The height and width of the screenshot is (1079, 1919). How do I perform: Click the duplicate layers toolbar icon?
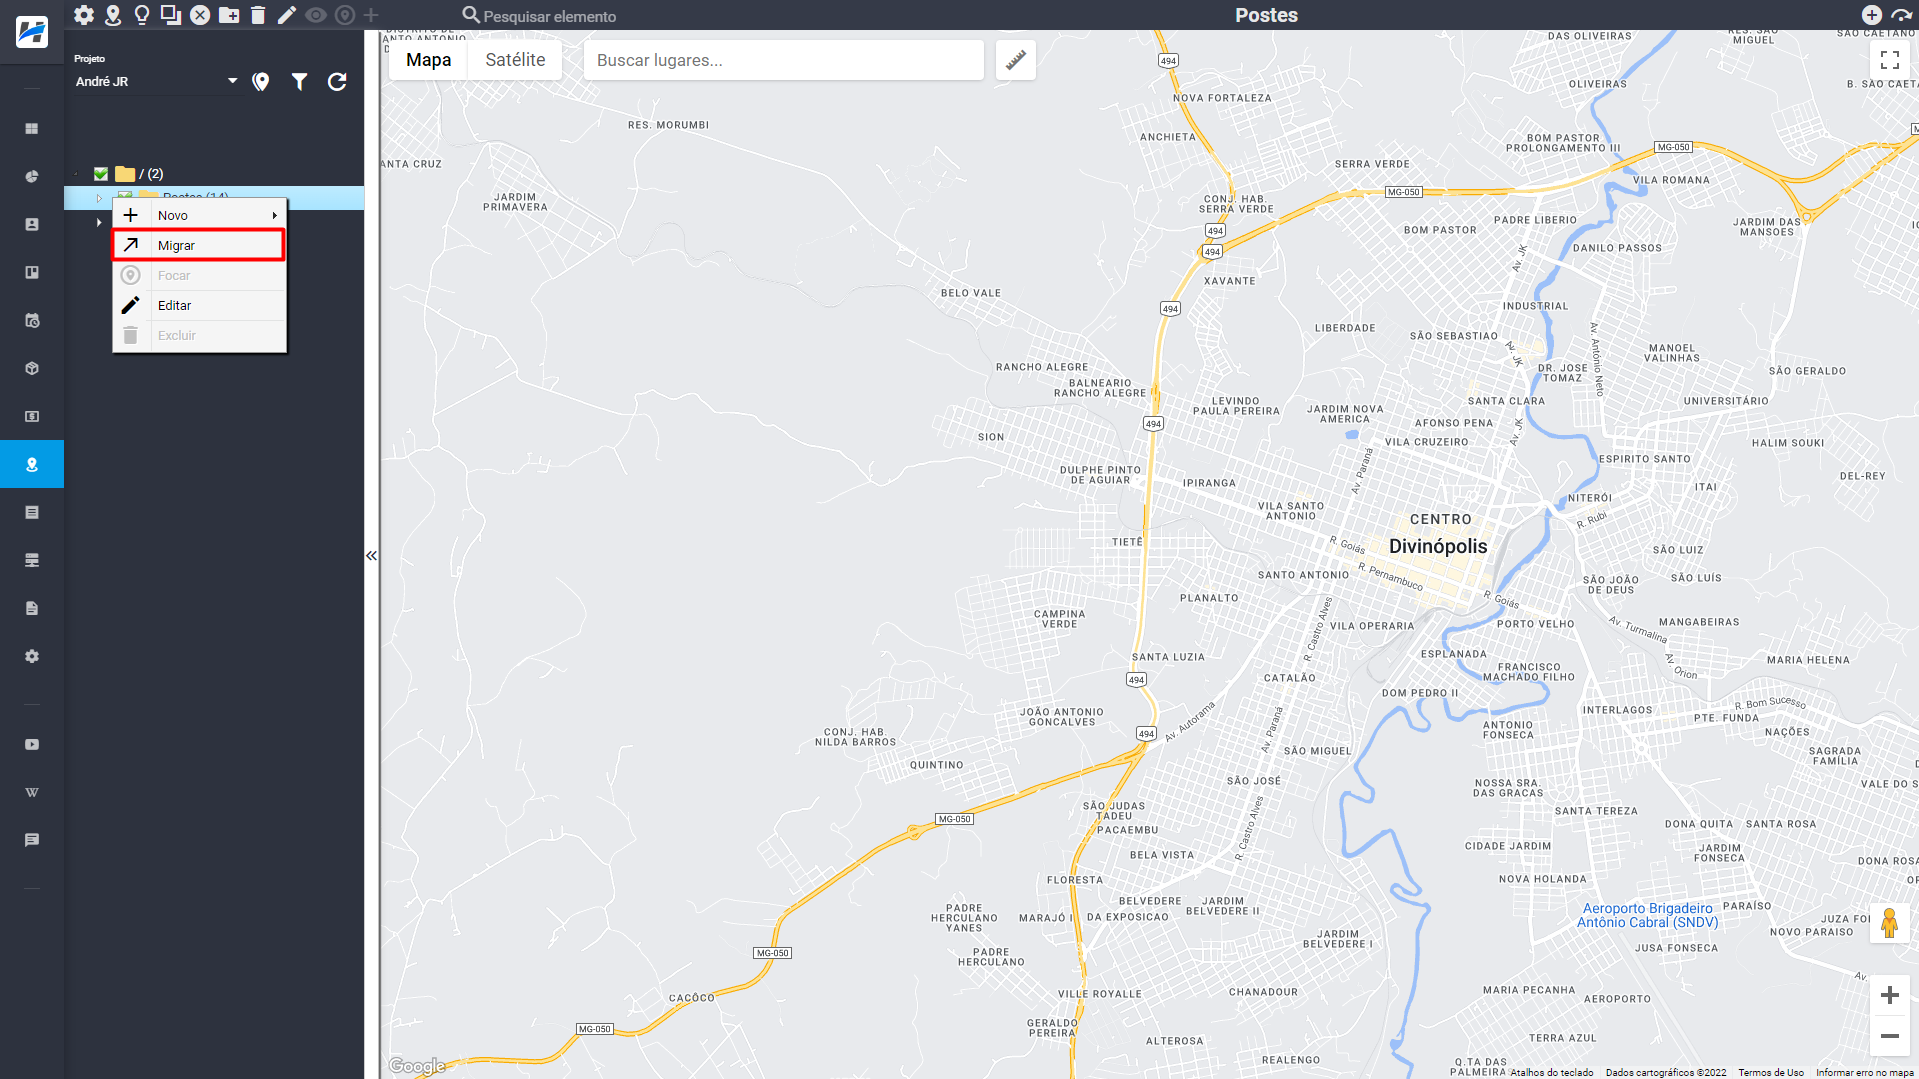171,15
